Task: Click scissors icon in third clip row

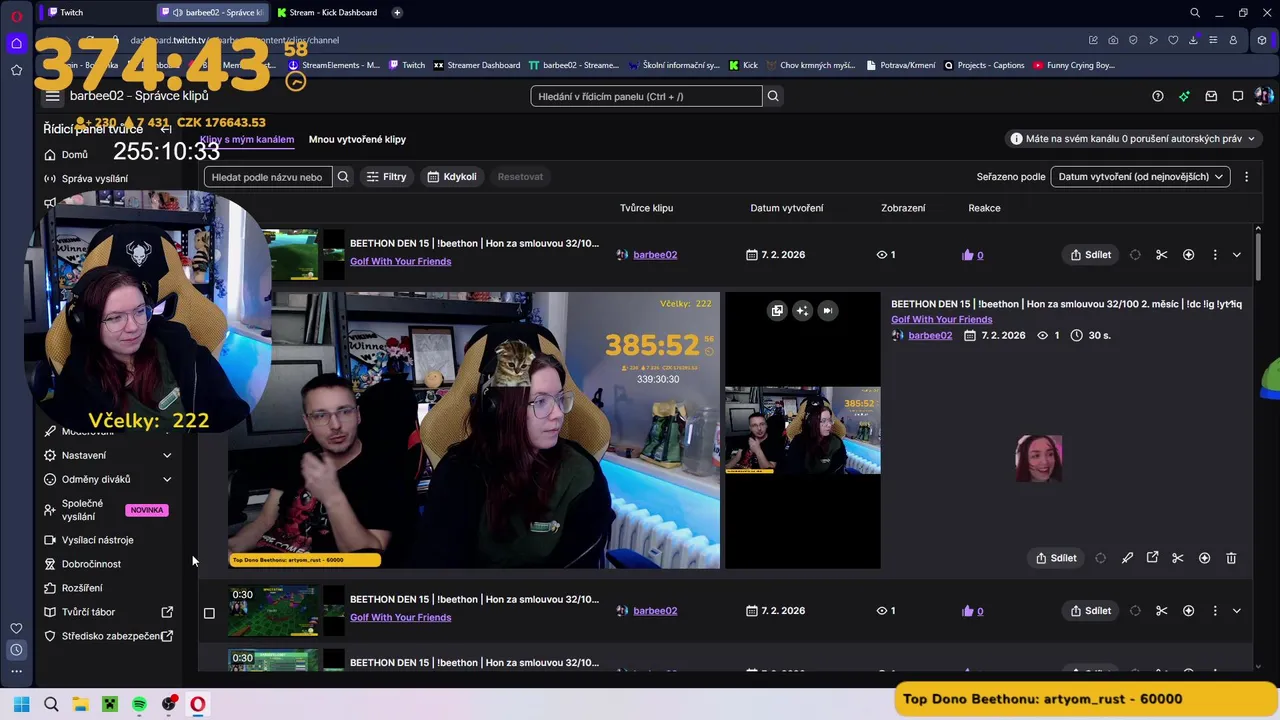Action: point(1162,611)
